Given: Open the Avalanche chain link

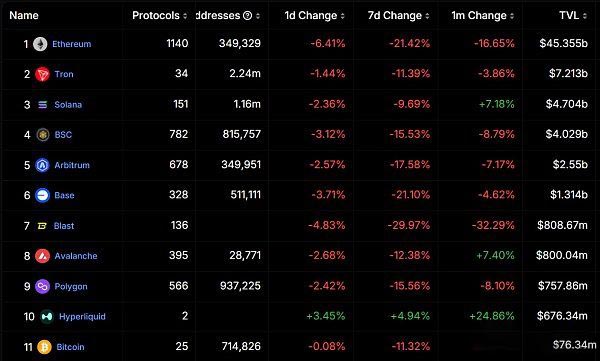Looking at the screenshot, I should (76, 256).
